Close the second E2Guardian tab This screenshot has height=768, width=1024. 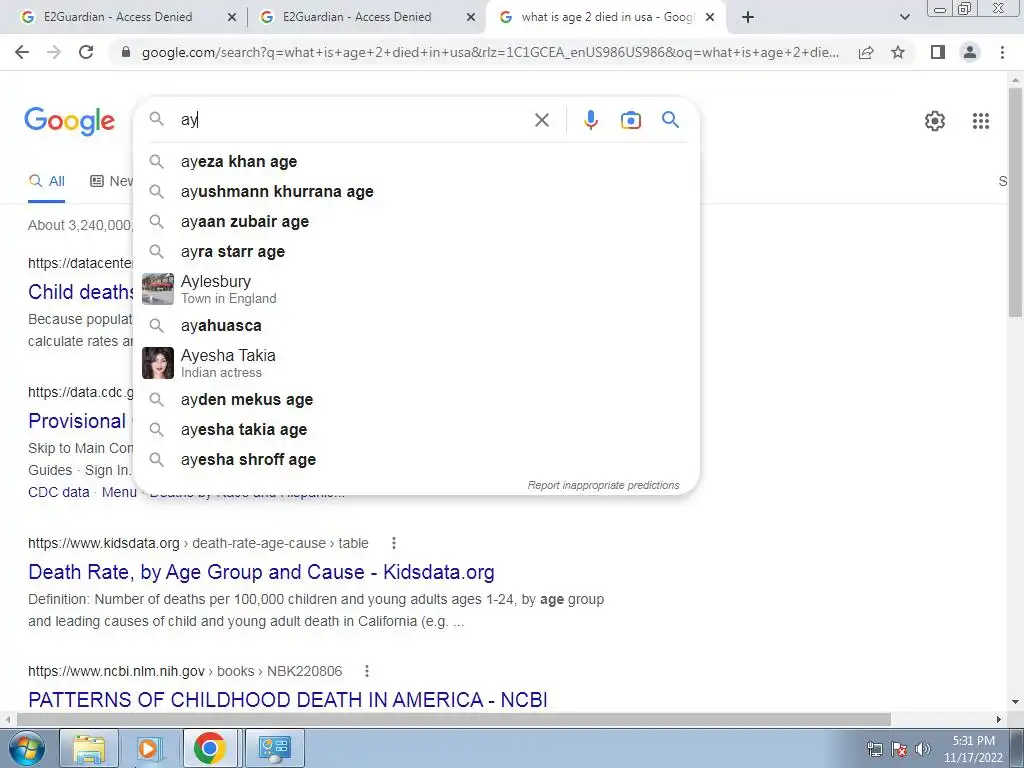tap(470, 18)
